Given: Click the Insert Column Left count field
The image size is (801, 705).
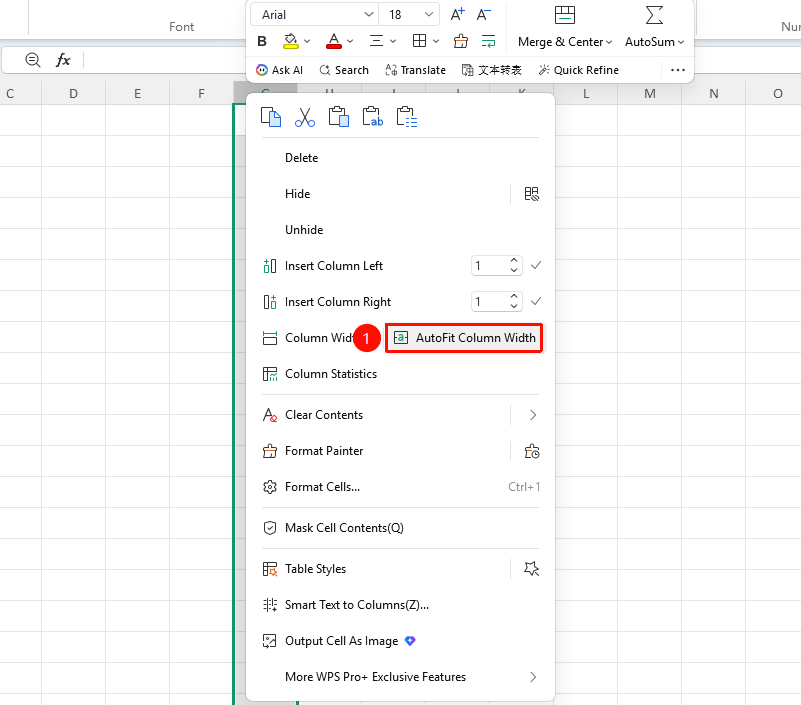Looking at the screenshot, I should pos(497,266).
